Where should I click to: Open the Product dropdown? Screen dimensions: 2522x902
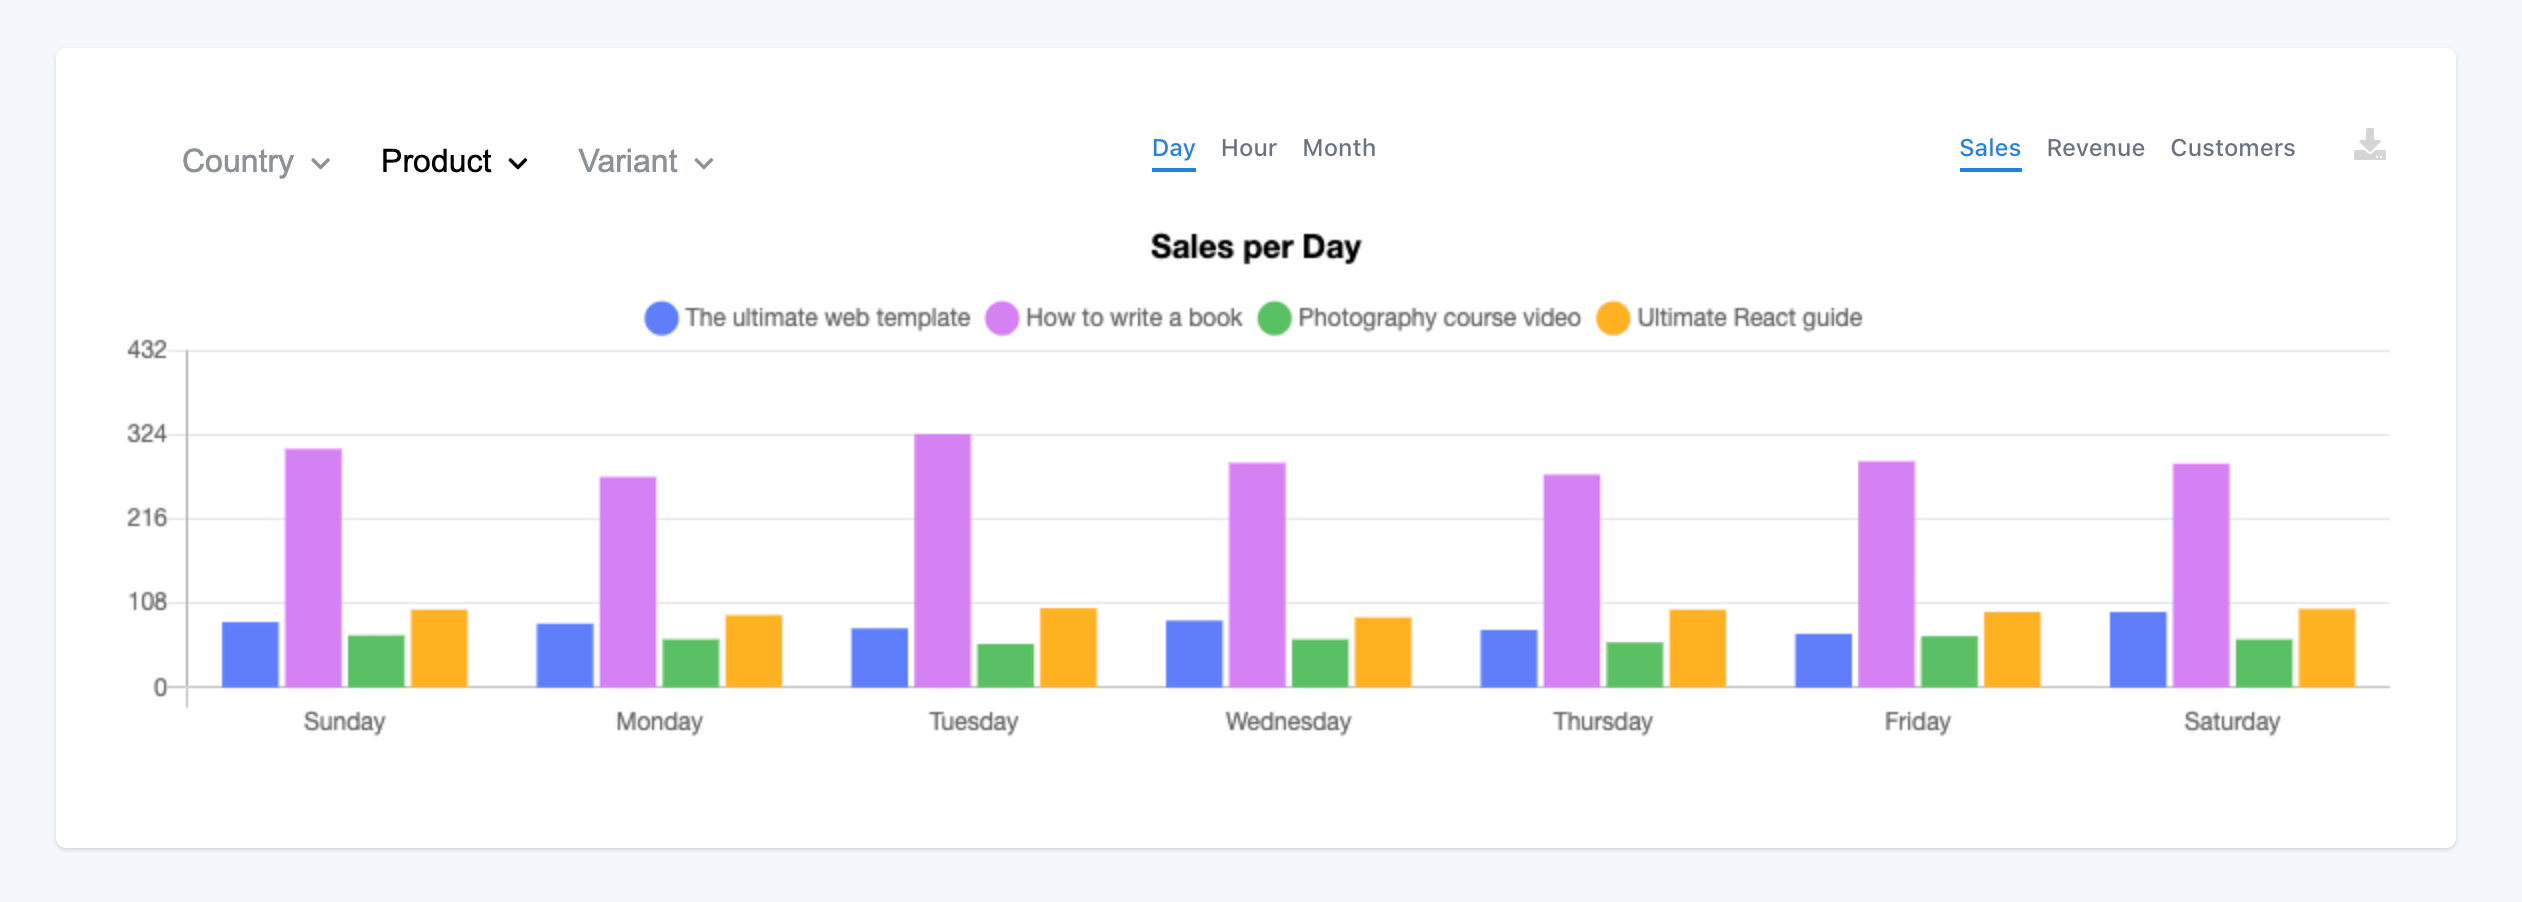tap(453, 161)
